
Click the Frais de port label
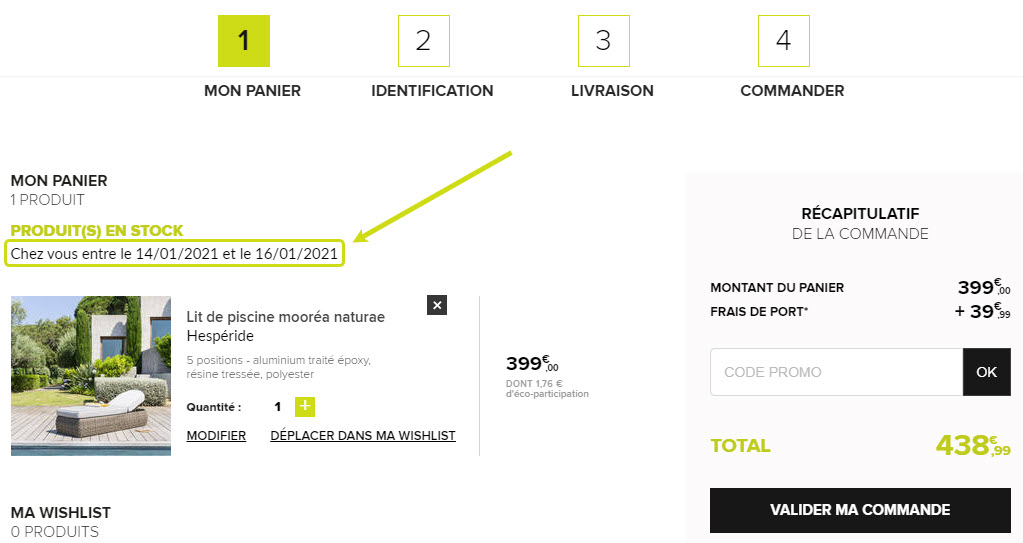[759, 312]
